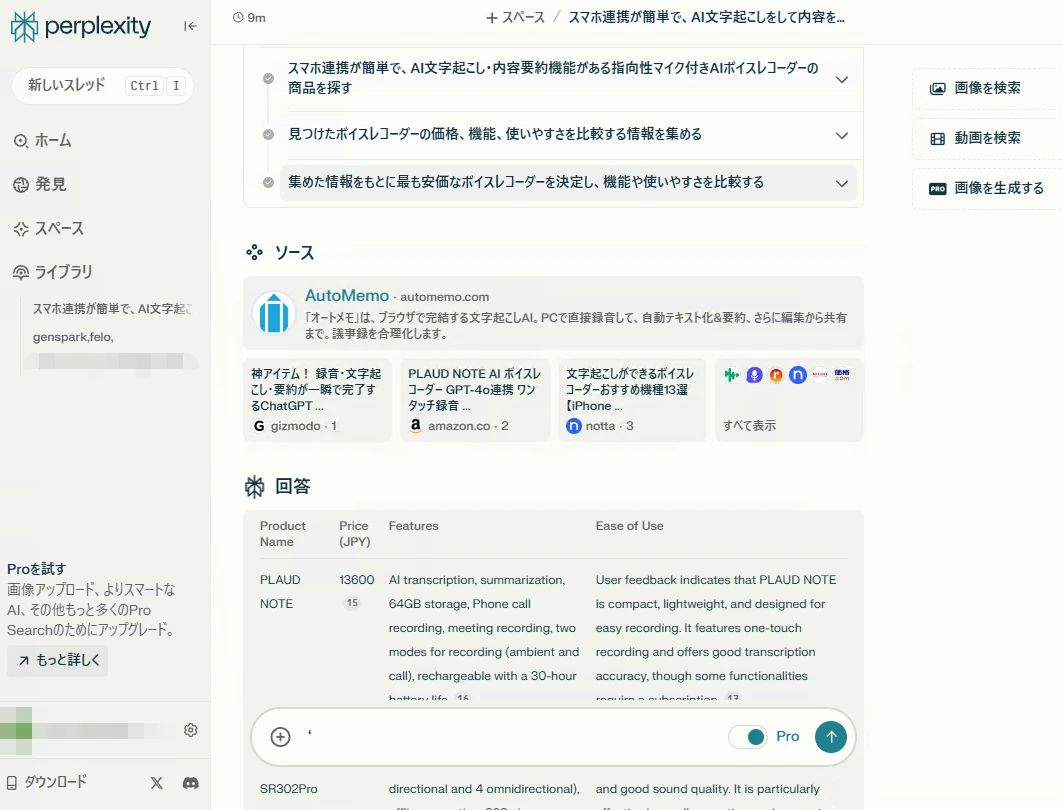Collapse the sidebar with the arrow icon
The width and height of the screenshot is (1063, 810).
[190, 26]
